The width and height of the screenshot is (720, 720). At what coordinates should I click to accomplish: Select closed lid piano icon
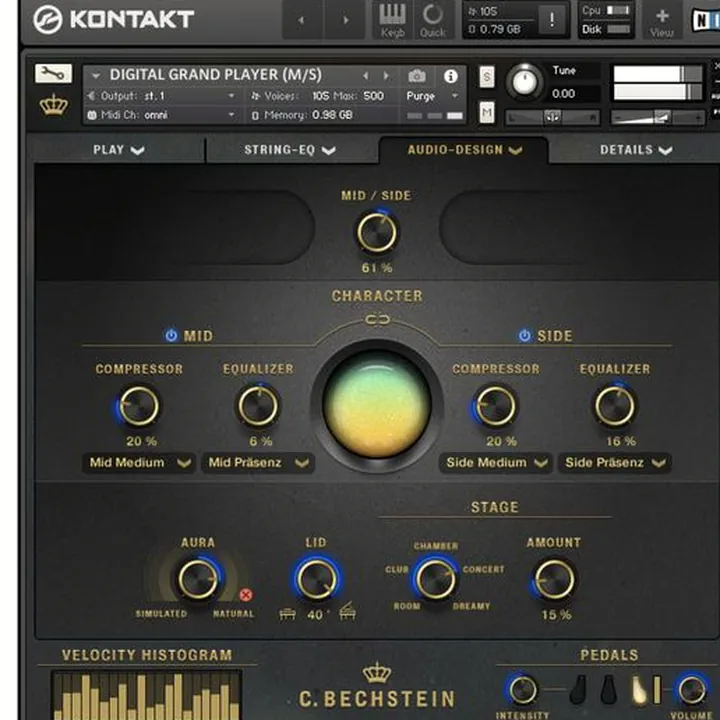coord(287,614)
